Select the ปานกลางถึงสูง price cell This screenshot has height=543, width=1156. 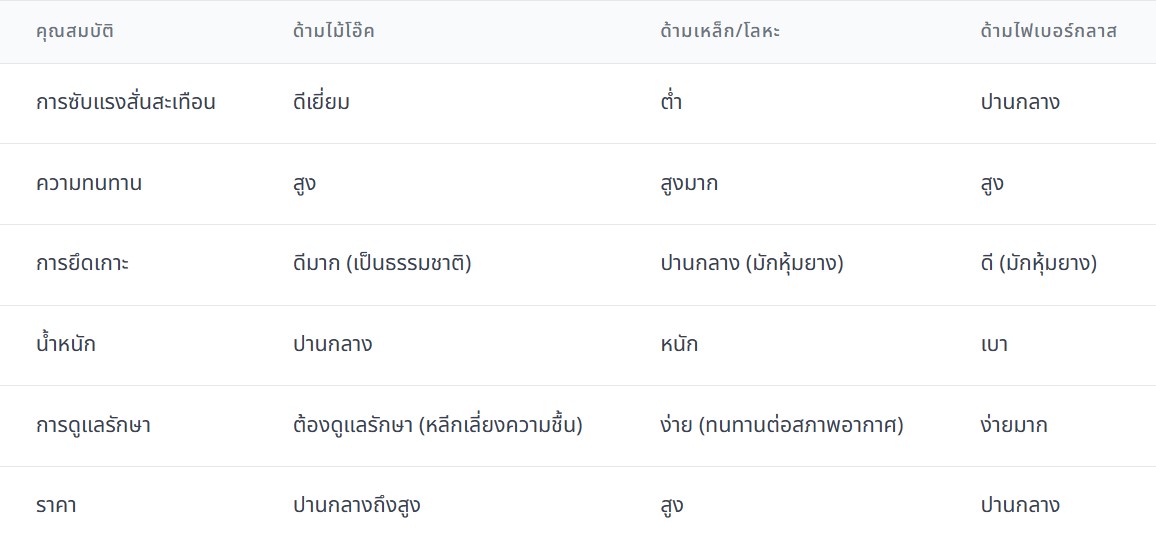click(x=357, y=506)
